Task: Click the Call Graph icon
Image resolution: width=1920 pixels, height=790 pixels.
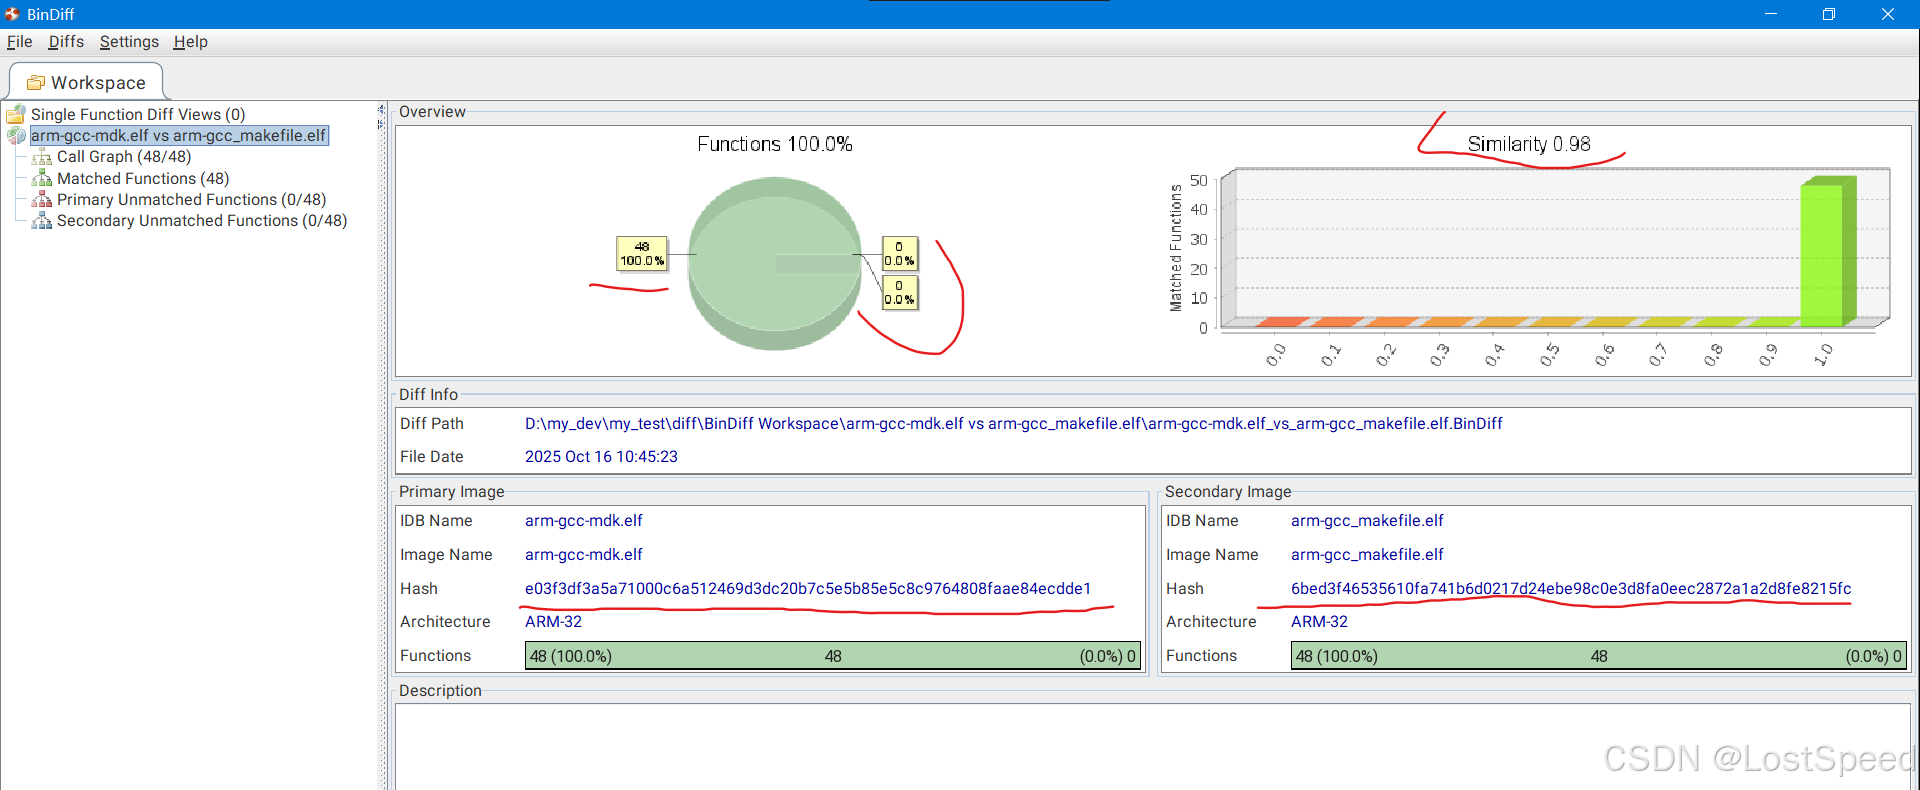Action: tap(42, 157)
